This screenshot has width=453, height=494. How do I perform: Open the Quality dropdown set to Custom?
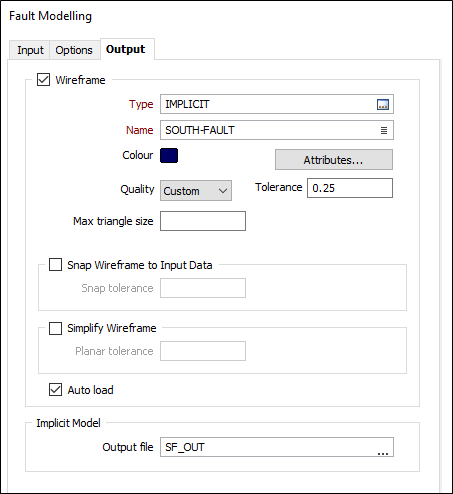tap(196, 191)
